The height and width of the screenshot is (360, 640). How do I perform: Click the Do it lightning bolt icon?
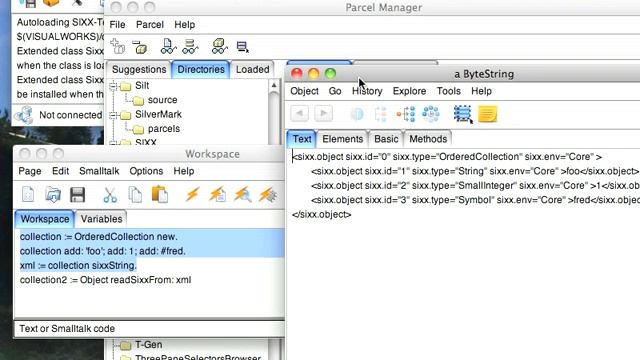pos(192,194)
